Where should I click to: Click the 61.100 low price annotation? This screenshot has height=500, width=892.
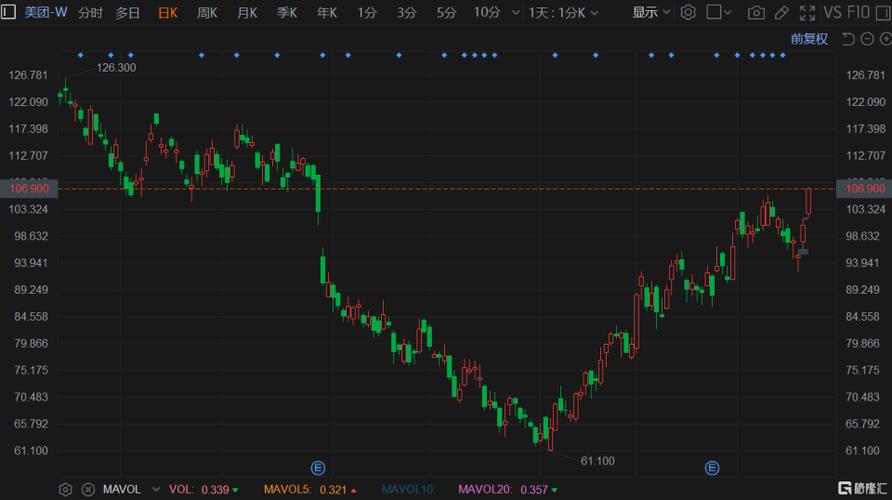coord(597,461)
